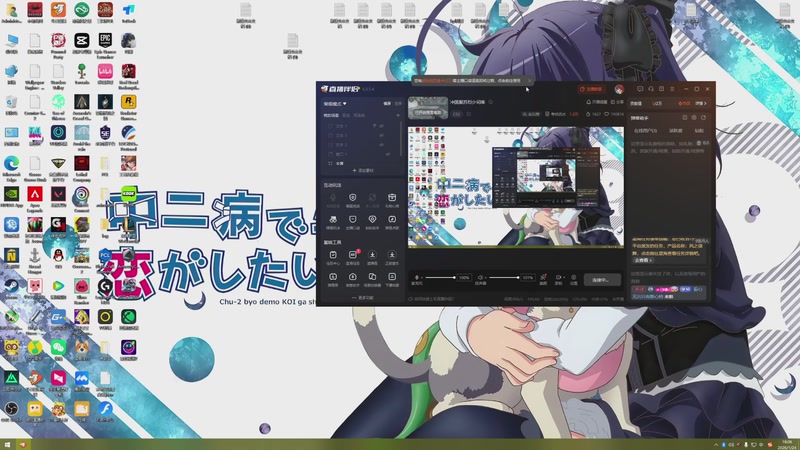This screenshot has width=800, height=450.
Task: Open the Apex Legends desktop icon
Action: tap(35, 197)
